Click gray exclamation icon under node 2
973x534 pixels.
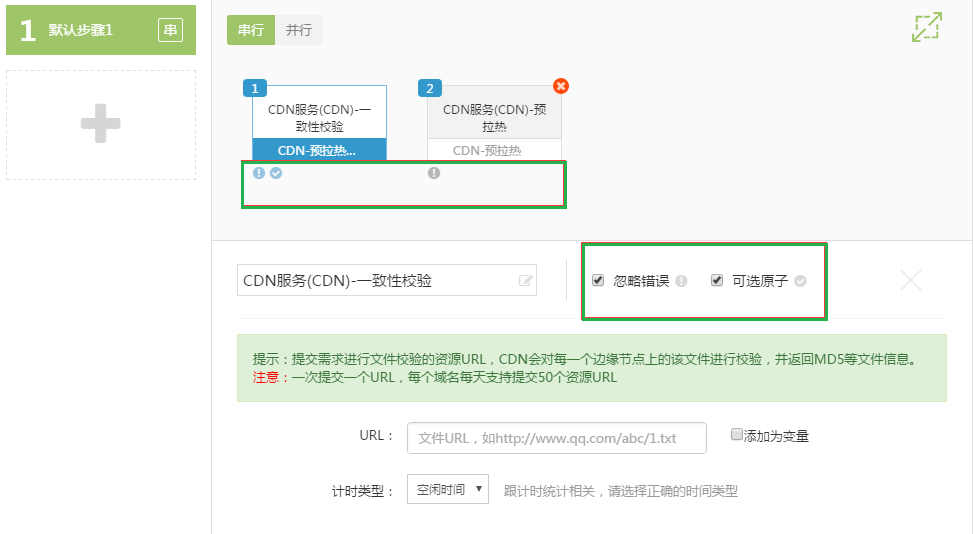(434, 173)
